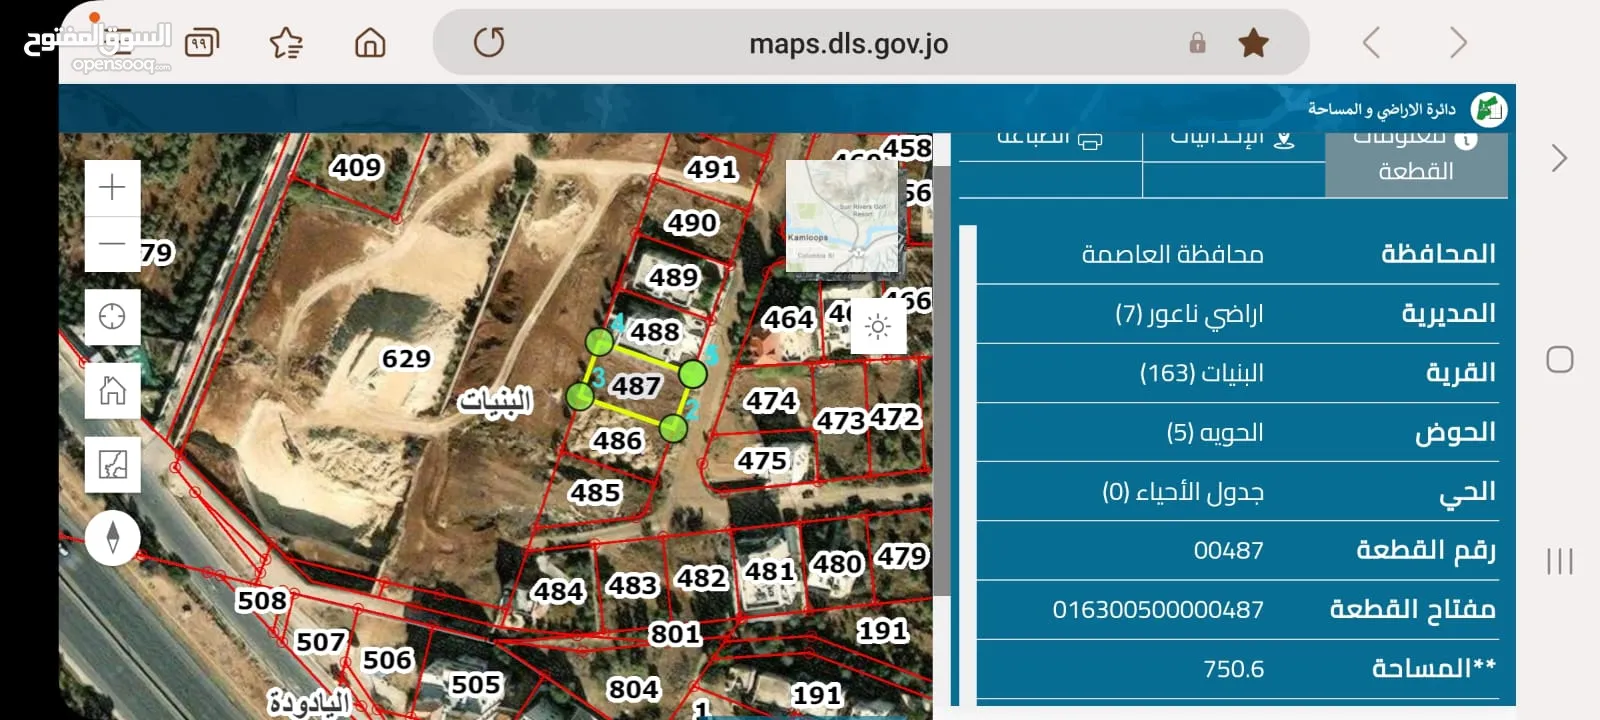The width and height of the screenshot is (1600, 720).
Task: Click parcel vertex 3 green marker
Action: click(x=580, y=396)
